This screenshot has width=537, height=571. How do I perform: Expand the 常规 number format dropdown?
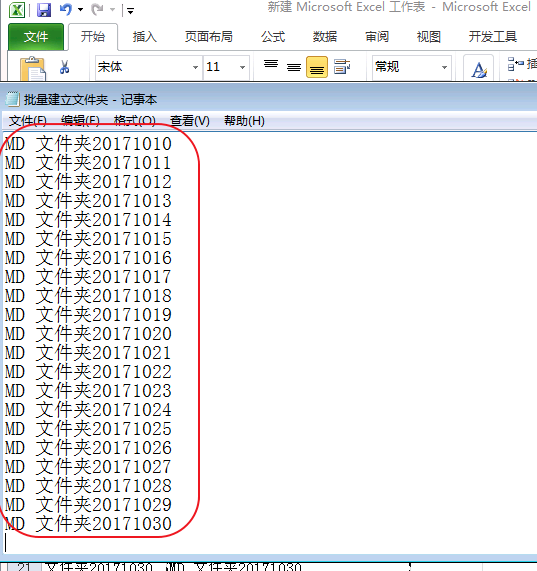(444, 67)
